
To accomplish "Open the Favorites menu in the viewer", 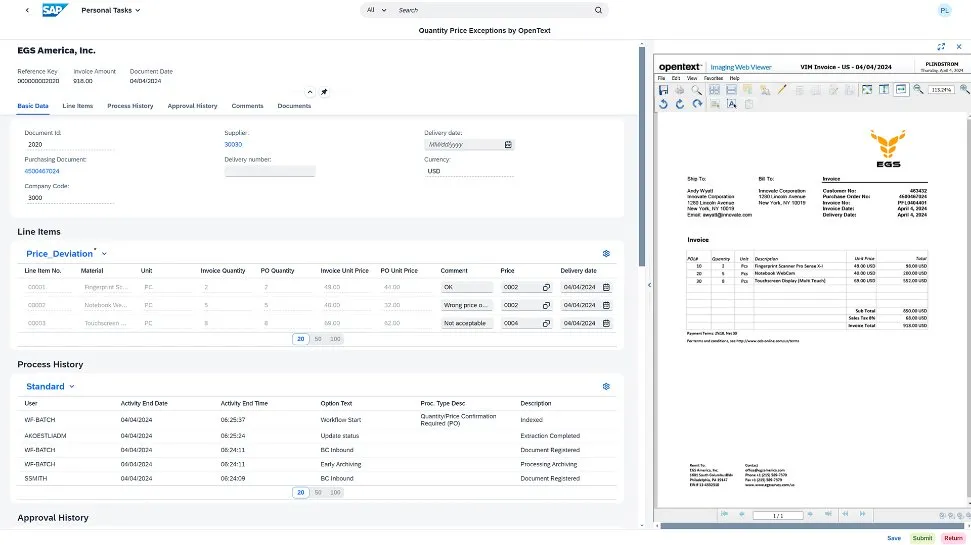I will coord(713,78).
